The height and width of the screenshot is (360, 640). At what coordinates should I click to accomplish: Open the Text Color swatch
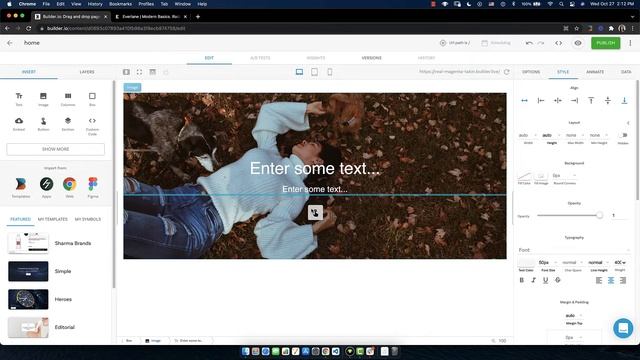(526, 262)
